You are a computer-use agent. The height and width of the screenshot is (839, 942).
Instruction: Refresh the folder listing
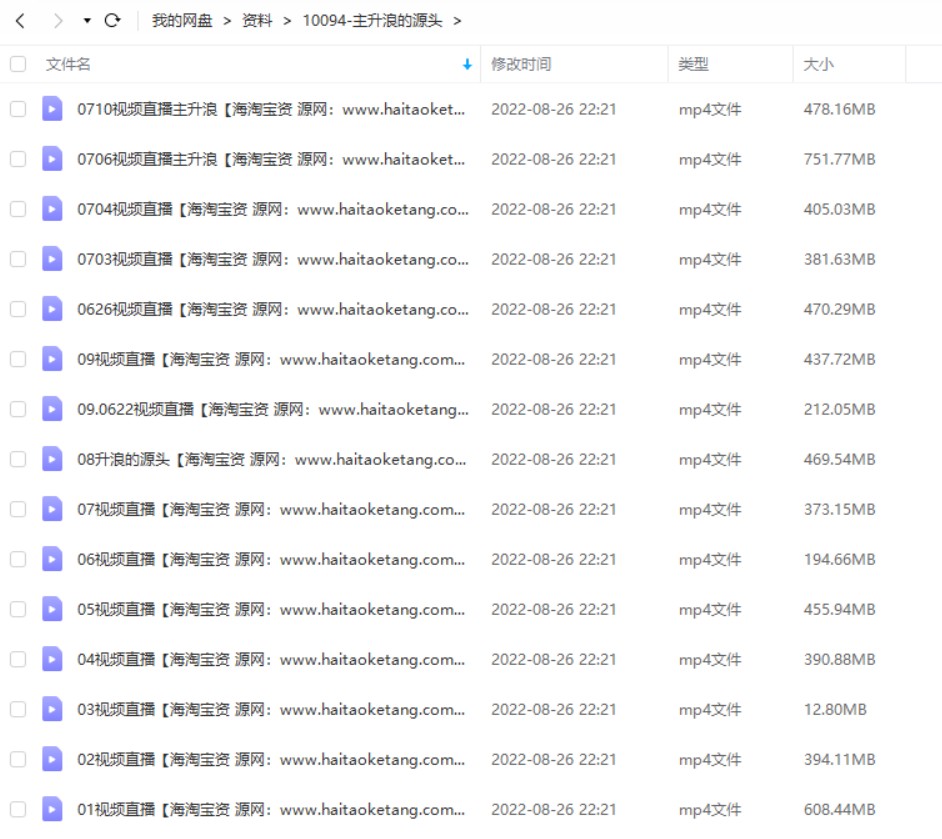(112, 21)
